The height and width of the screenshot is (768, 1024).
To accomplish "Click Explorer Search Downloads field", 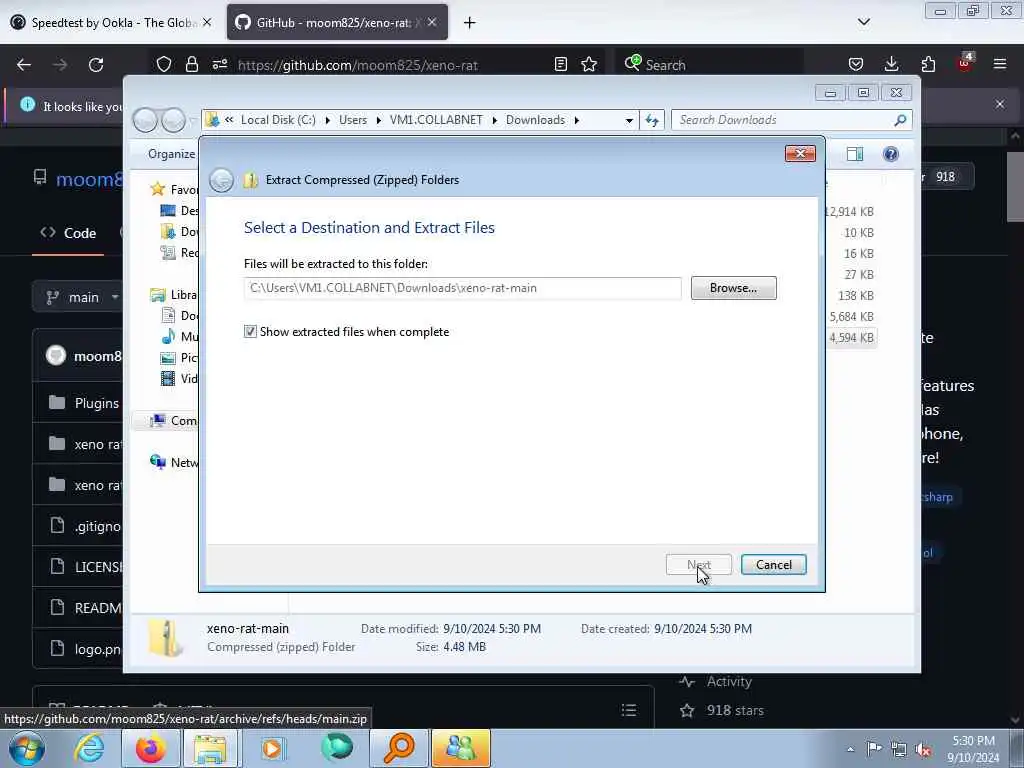I will [x=791, y=120].
